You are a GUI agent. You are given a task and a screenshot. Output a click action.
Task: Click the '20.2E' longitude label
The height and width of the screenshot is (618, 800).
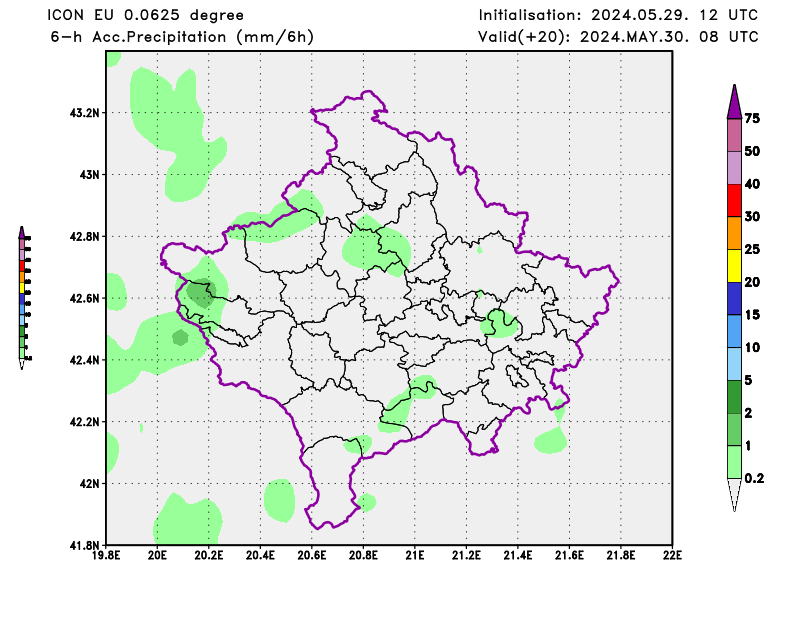pyautogui.click(x=209, y=555)
